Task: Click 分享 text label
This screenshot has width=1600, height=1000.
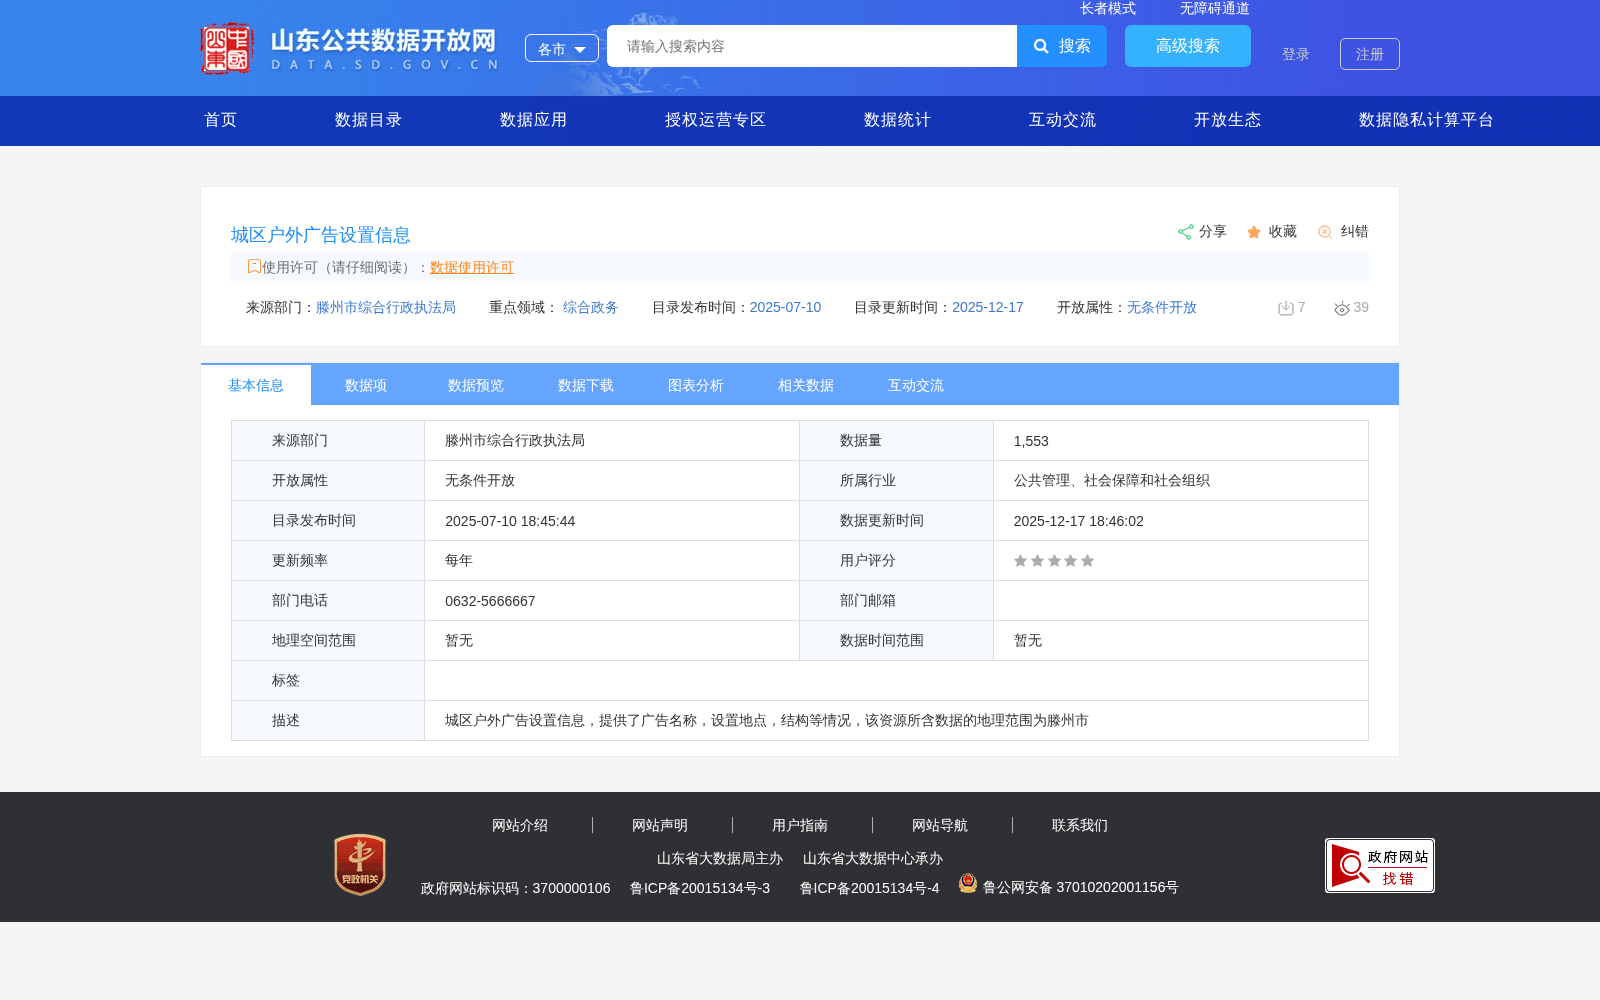Action: coord(1213,231)
